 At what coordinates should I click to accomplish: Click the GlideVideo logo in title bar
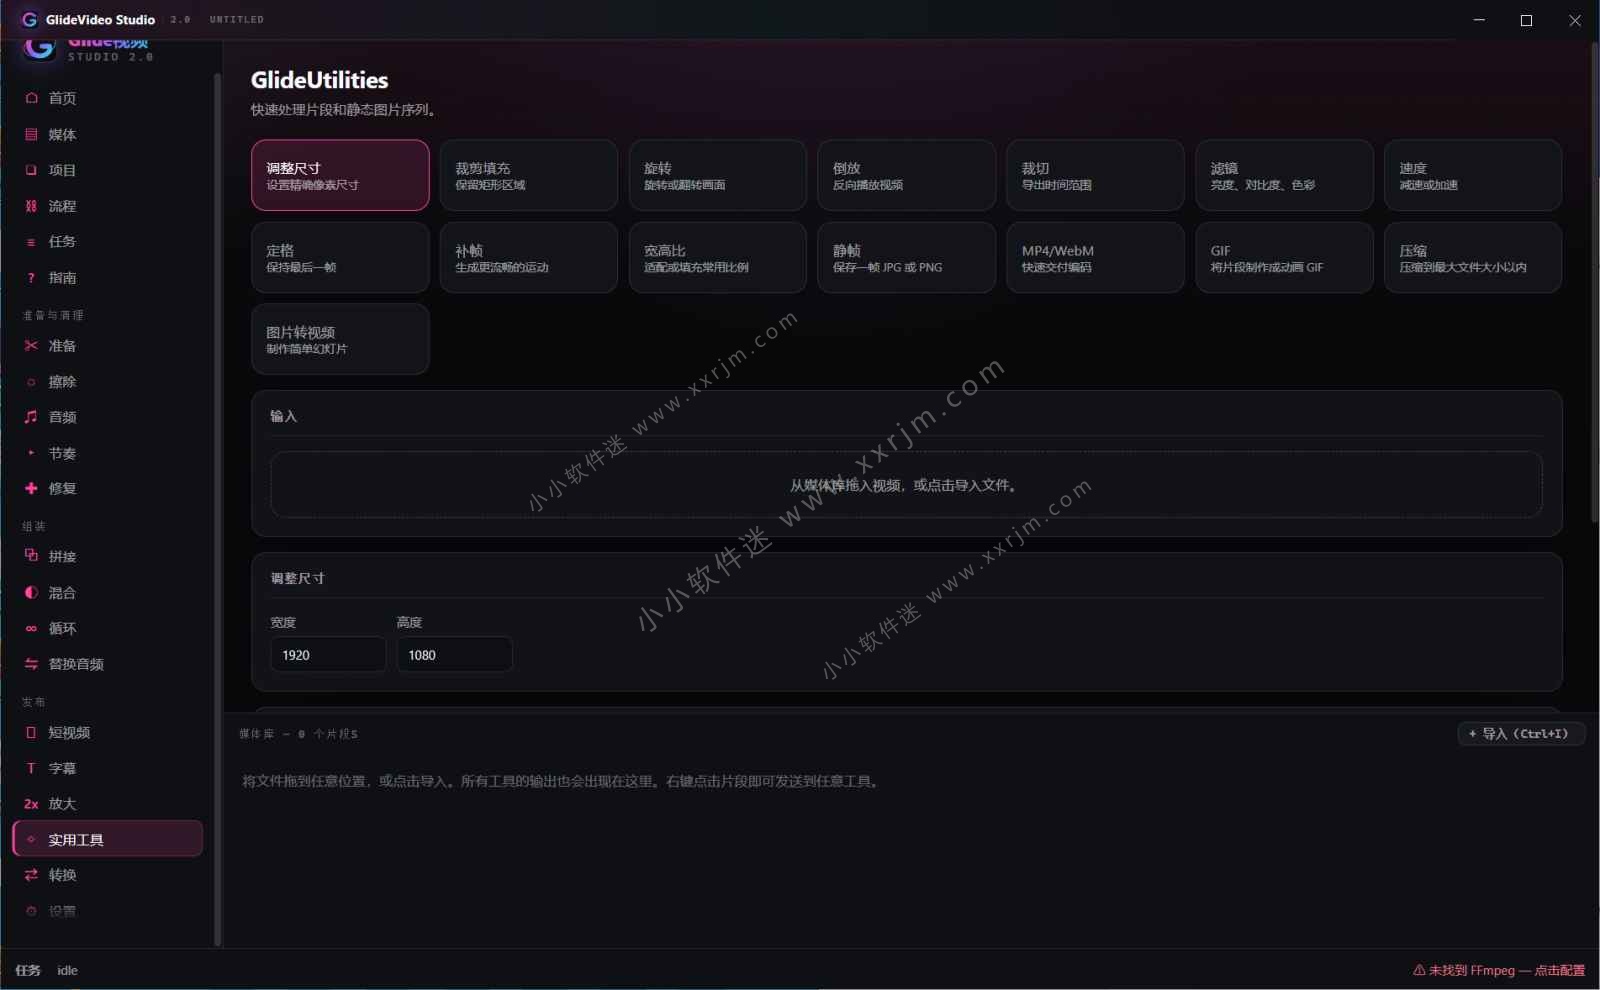tap(29, 19)
